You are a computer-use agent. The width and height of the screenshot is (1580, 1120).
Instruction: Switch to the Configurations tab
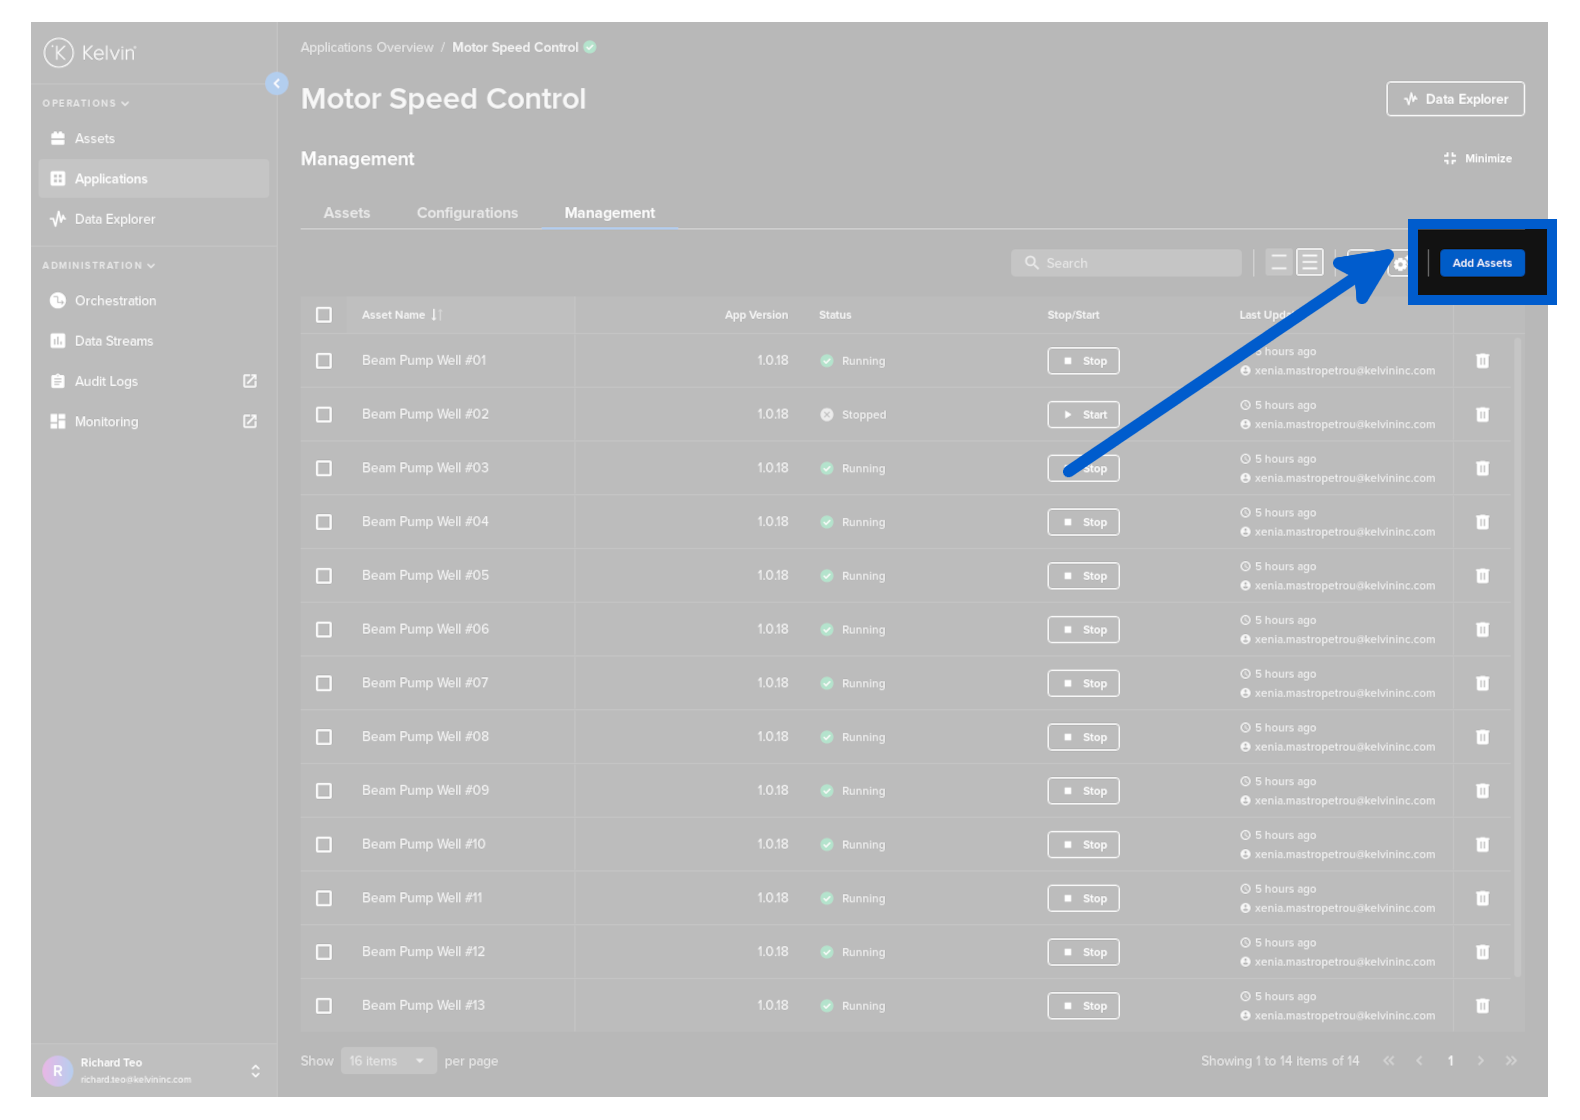pos(467,213)
